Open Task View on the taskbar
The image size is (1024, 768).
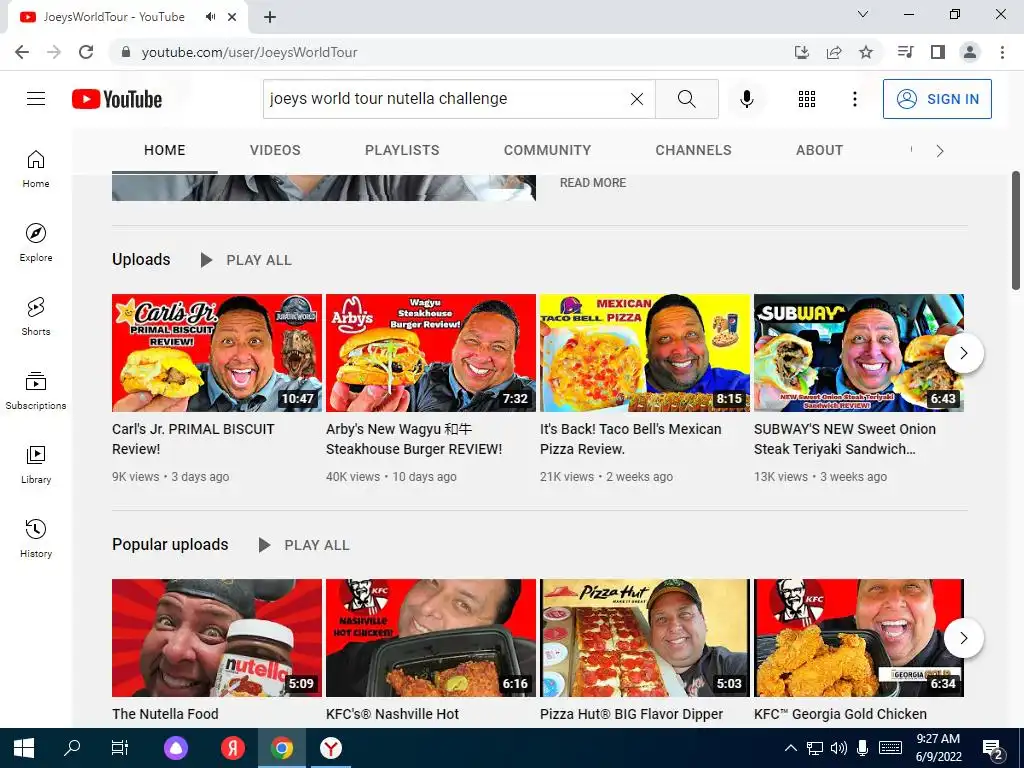[120, 748]
